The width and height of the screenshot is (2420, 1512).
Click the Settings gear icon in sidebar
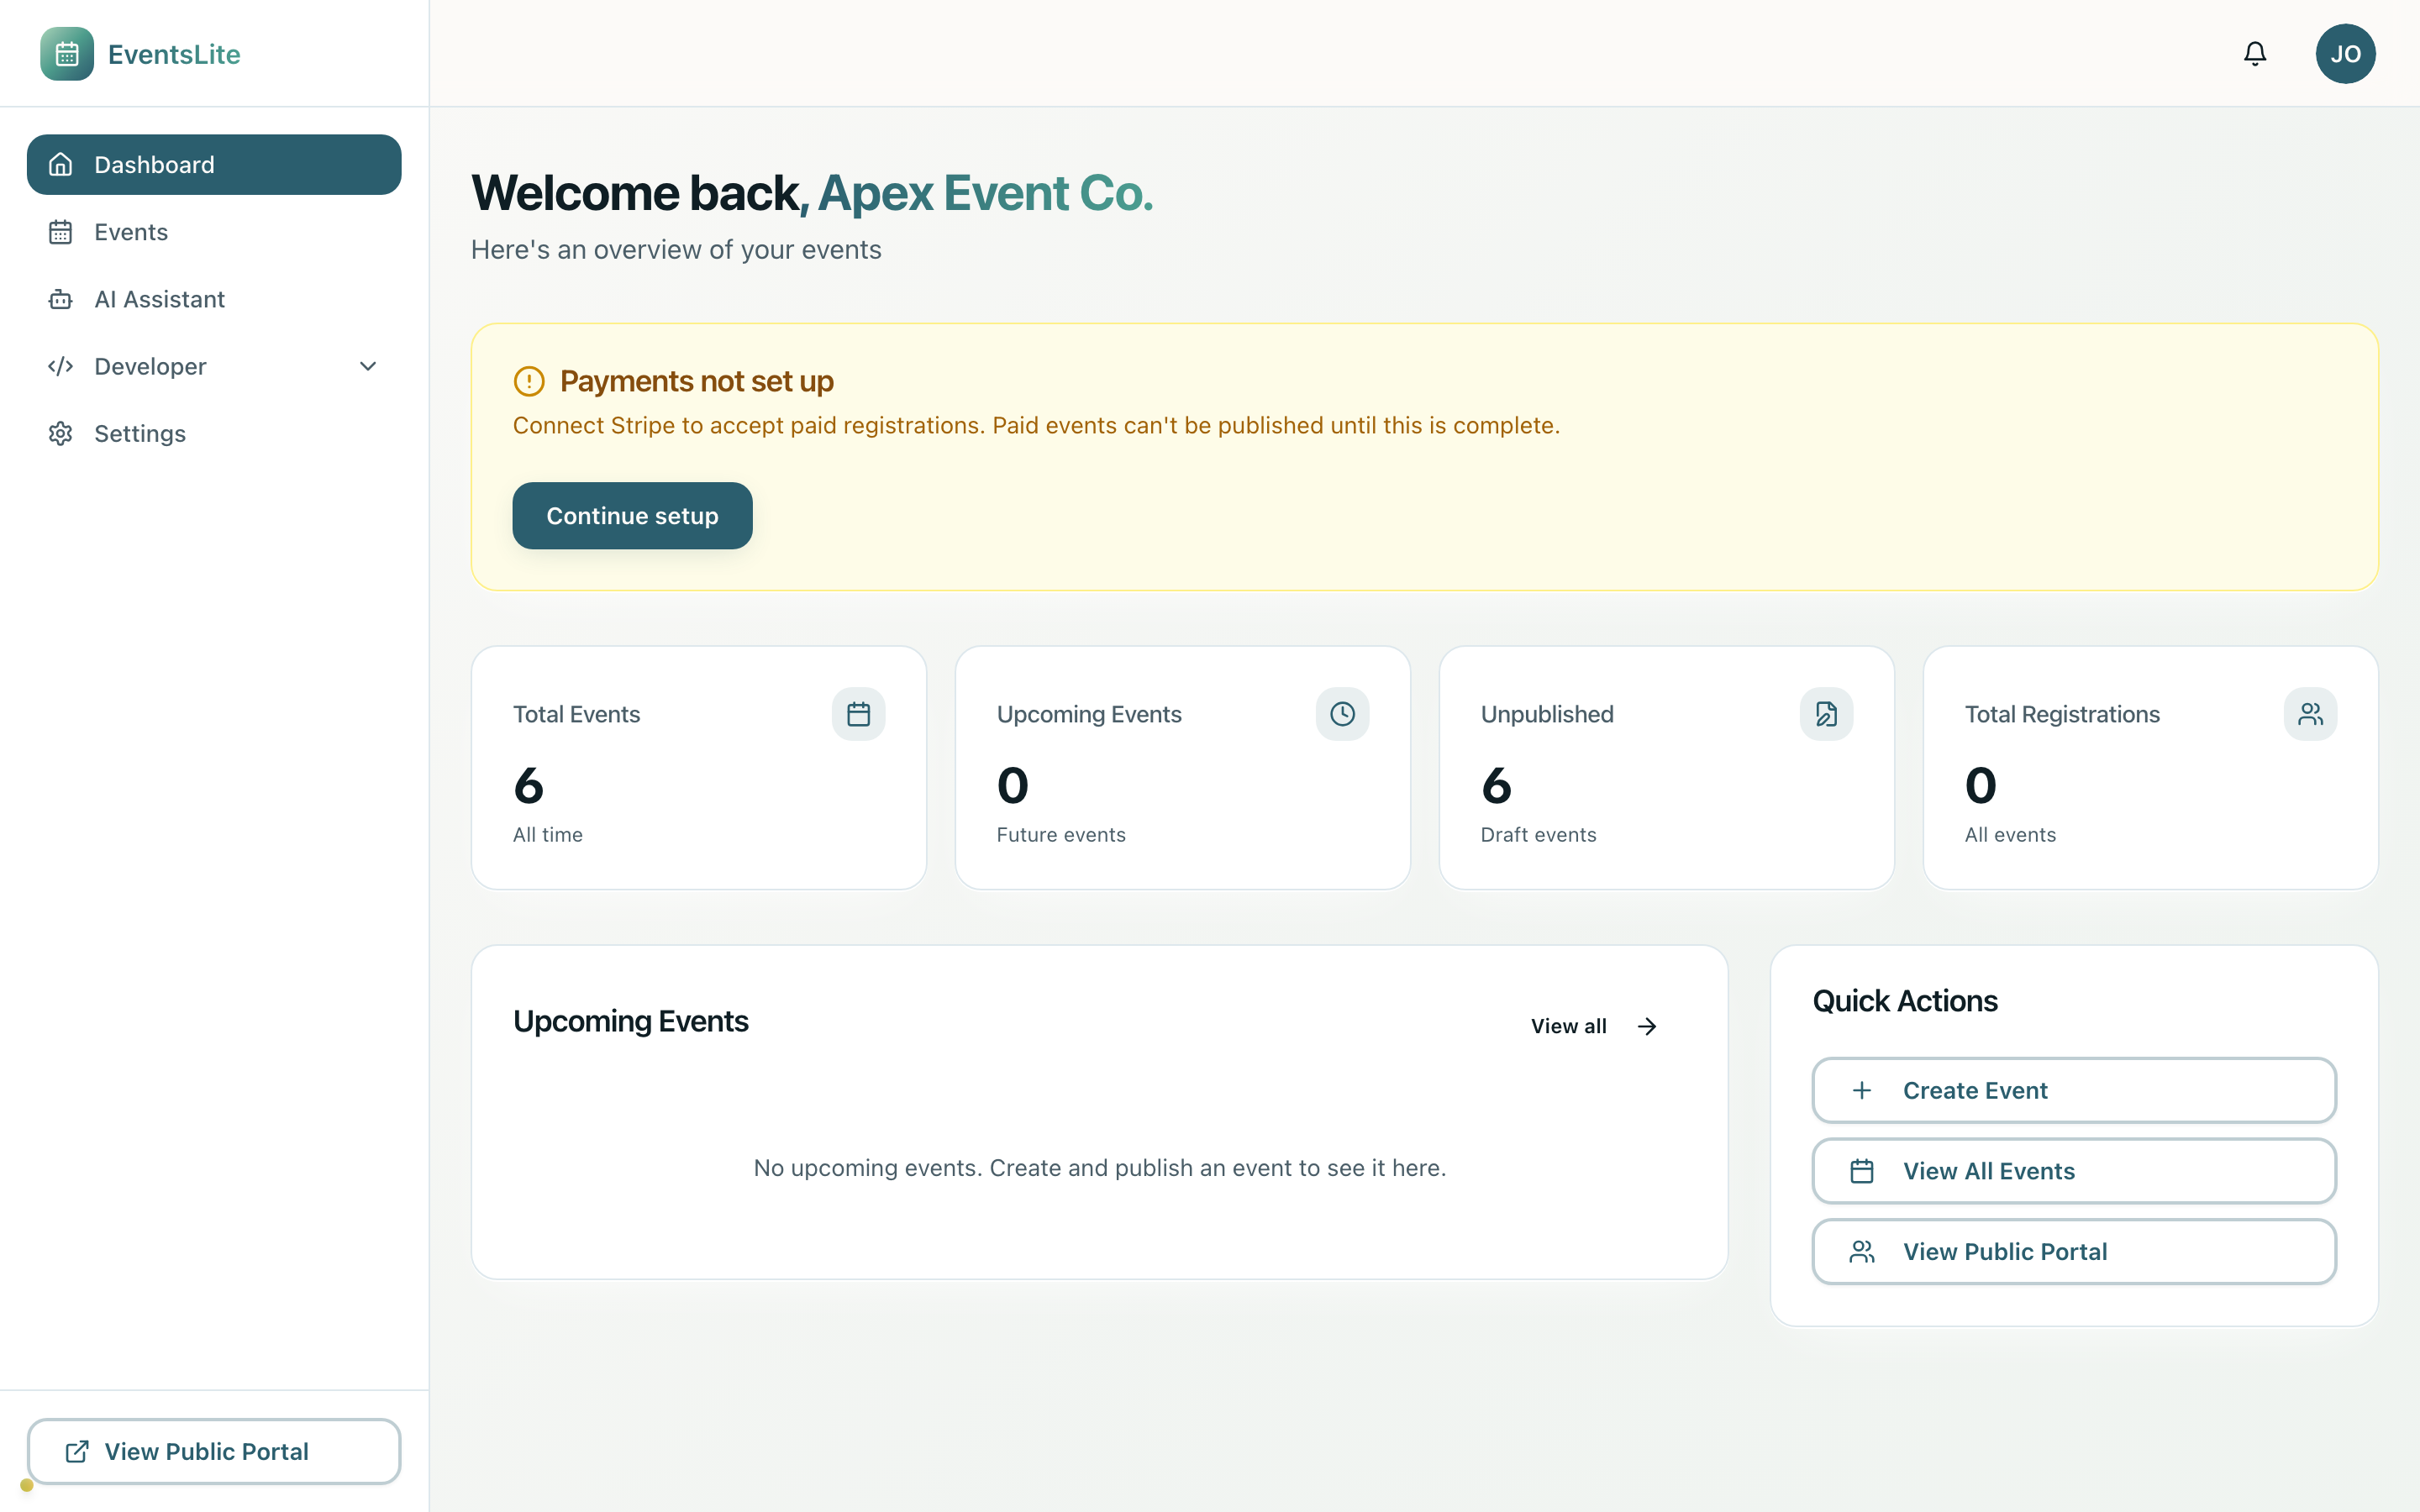[61, 433]
